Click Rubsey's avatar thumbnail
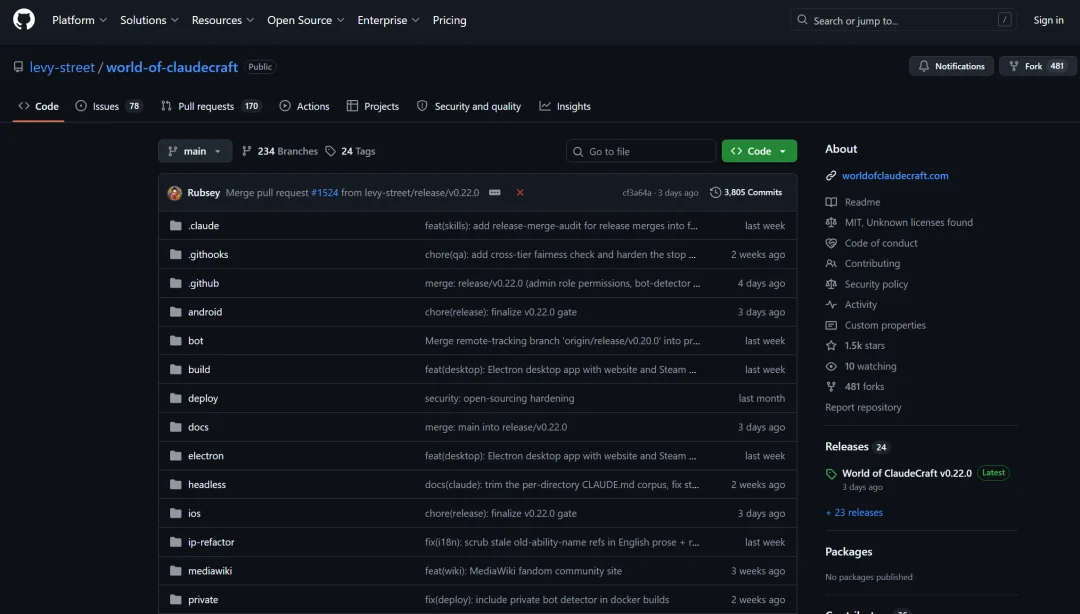1080x614 pixels. coord(174,193)
